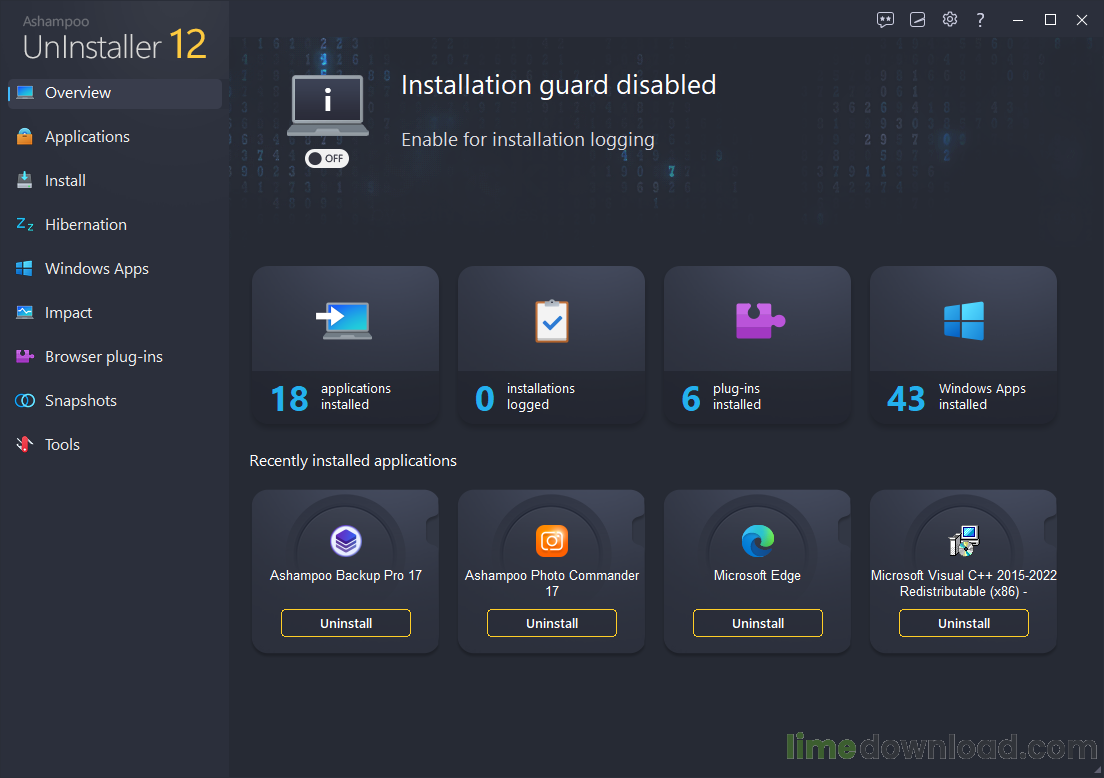
Task: Uninstall Ashampoo Photo Commander 17
Action: 551,623
